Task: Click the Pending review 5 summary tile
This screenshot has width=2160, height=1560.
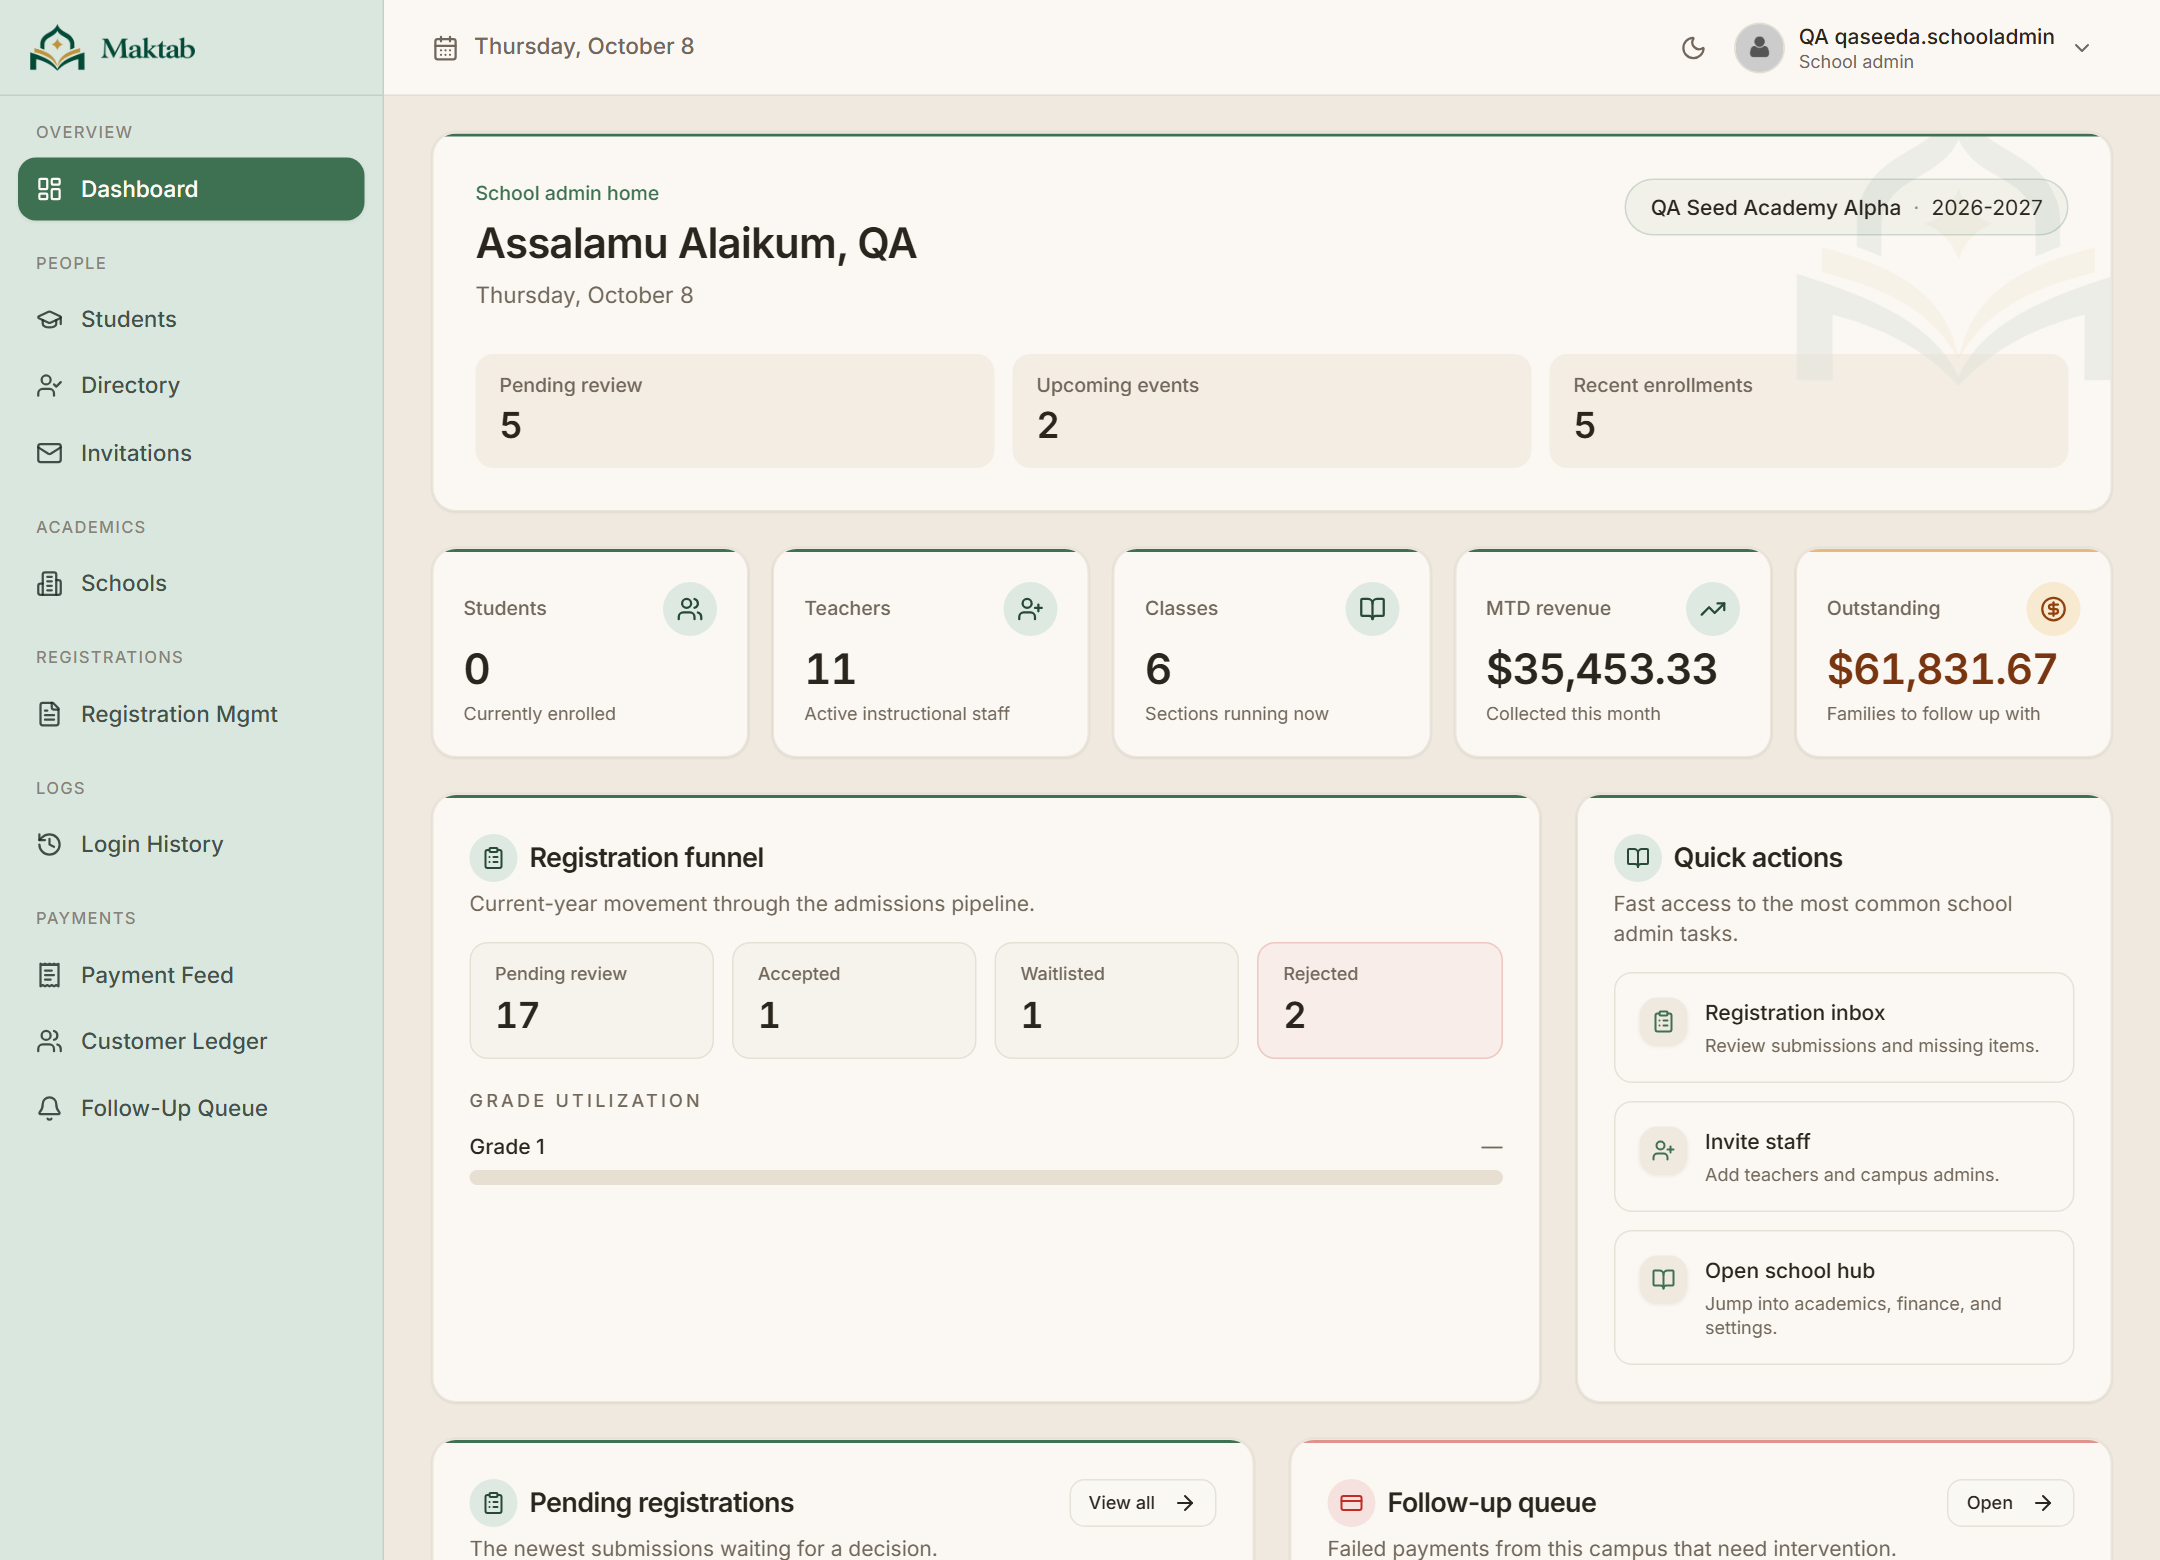Action: (735, 411)
